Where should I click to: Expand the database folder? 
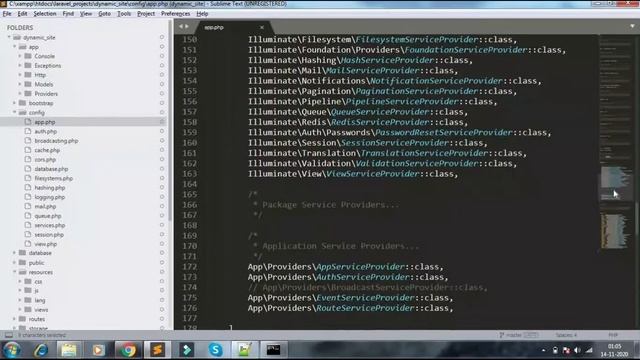coord(15,253)
